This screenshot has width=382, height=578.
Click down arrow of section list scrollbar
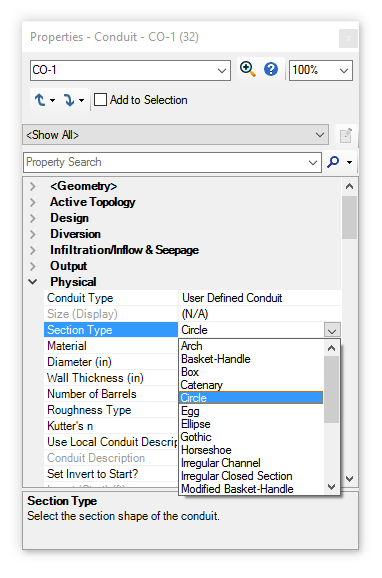(x=331, y=487)
